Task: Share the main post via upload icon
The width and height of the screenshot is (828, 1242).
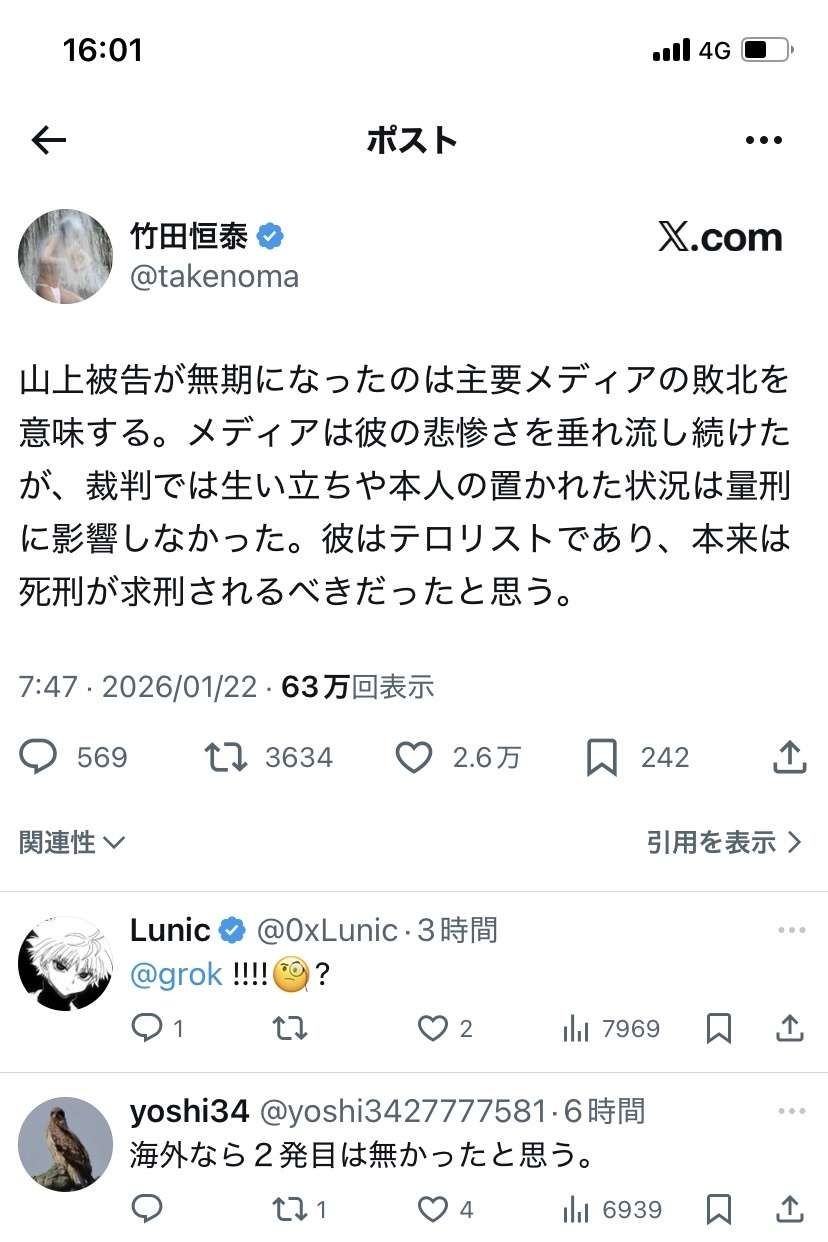Action: tap(789, 758)
